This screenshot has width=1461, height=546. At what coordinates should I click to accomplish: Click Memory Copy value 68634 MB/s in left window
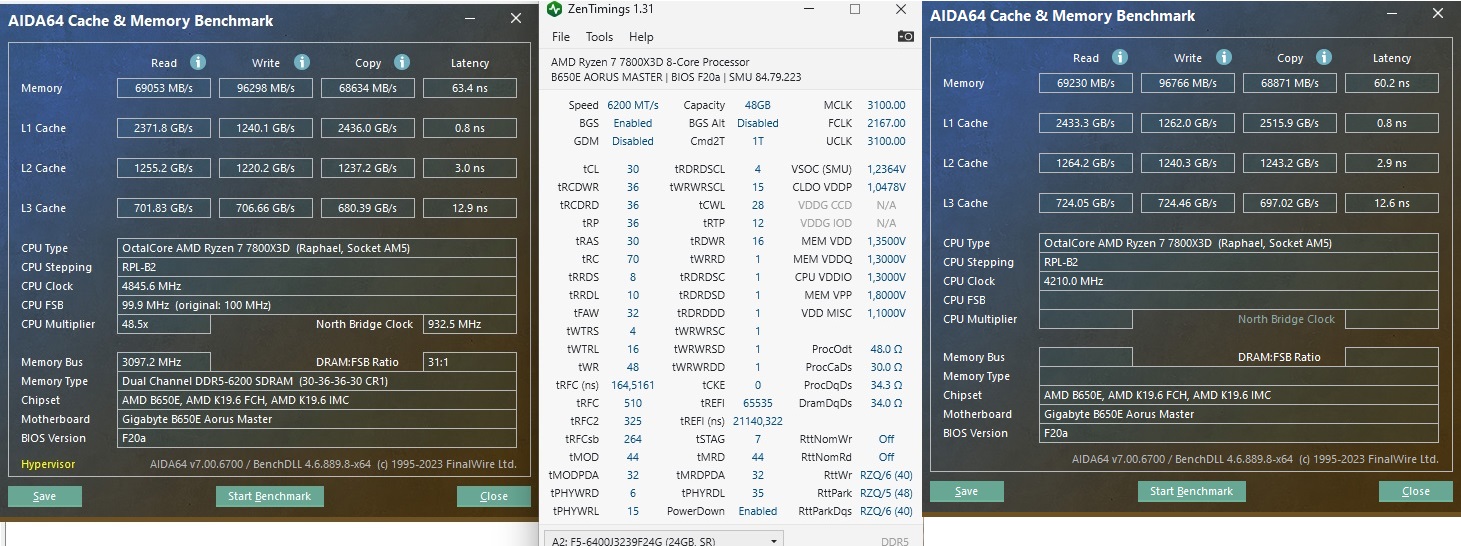click(368, 88)
